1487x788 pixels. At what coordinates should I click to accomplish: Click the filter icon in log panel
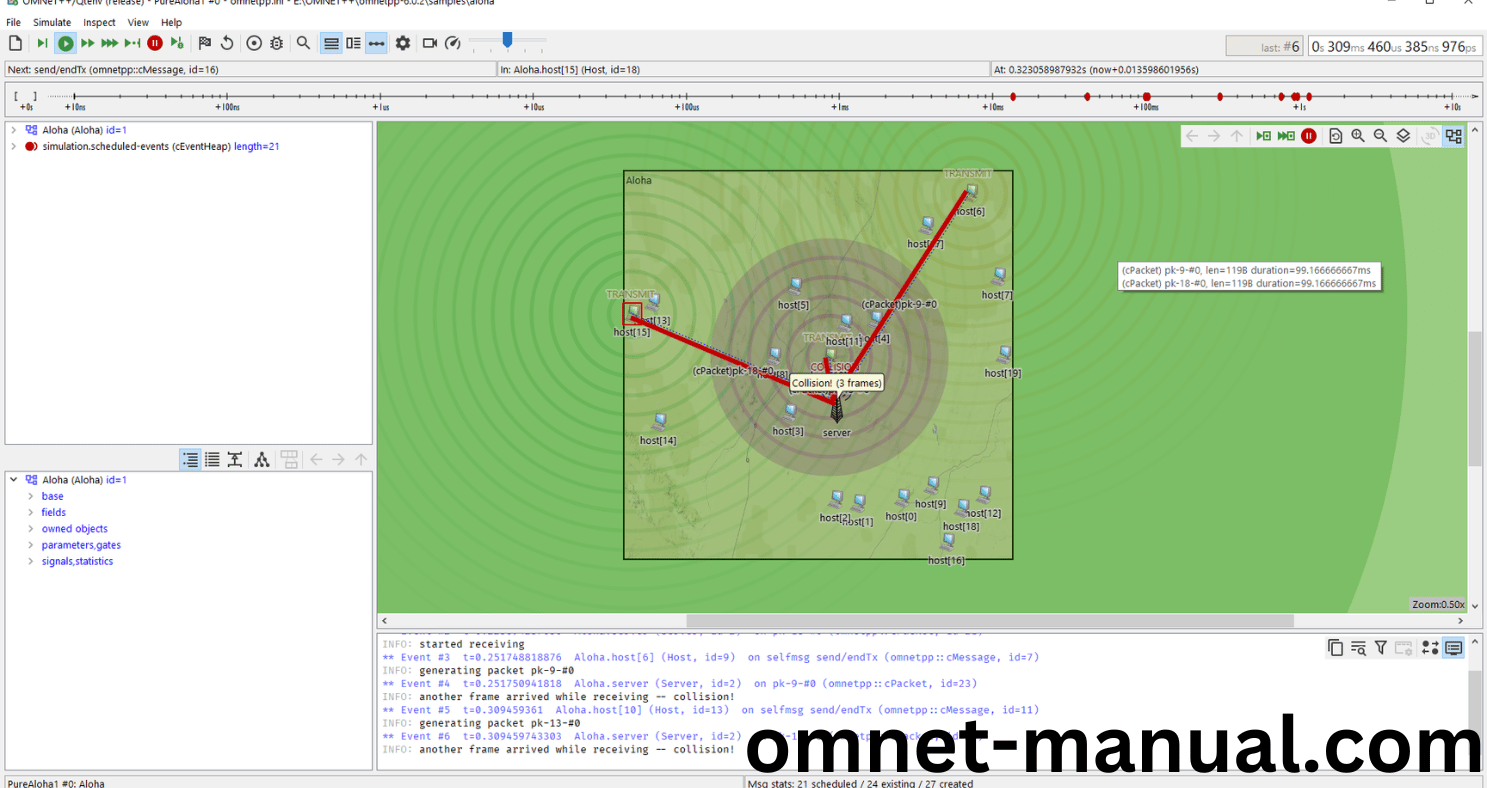[1380, 648]
